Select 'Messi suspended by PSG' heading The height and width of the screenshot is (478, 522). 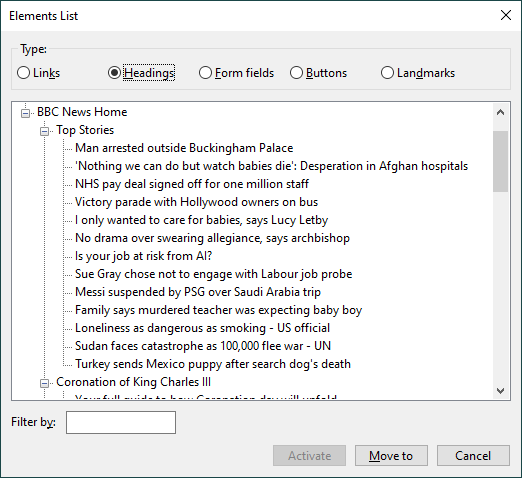tap(198, 292)
